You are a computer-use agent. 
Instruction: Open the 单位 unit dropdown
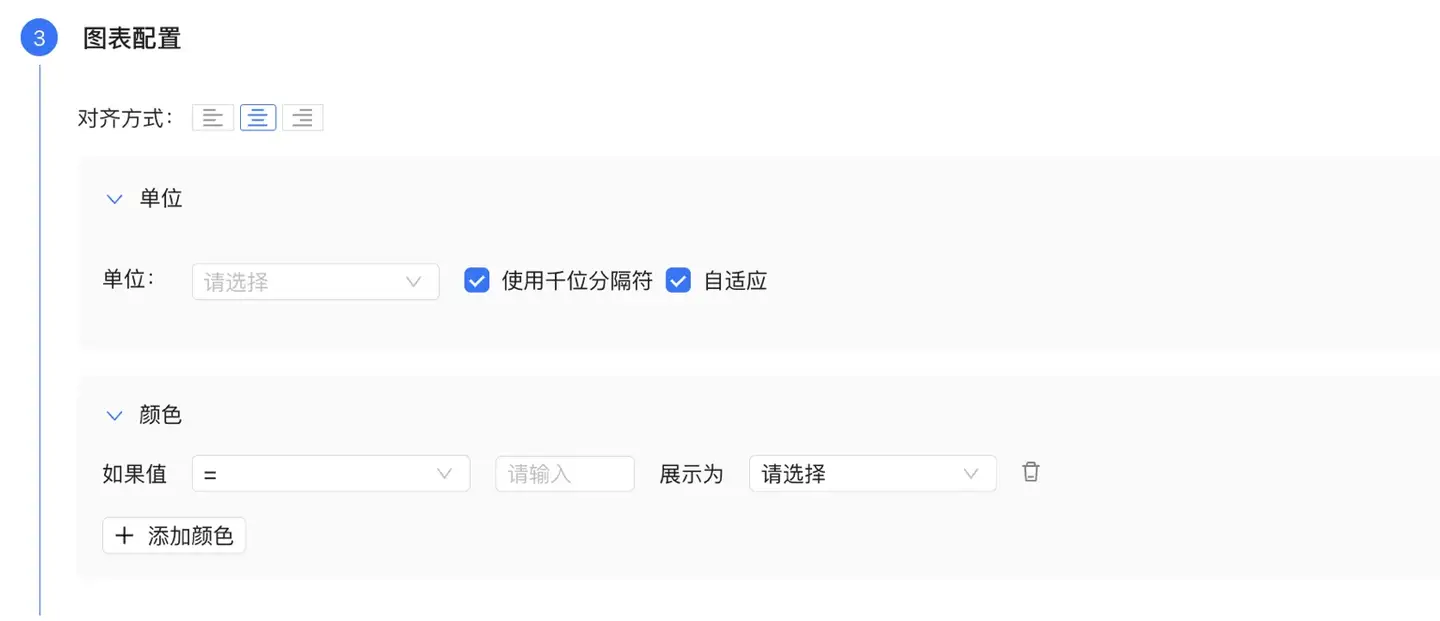pos(315,281)
